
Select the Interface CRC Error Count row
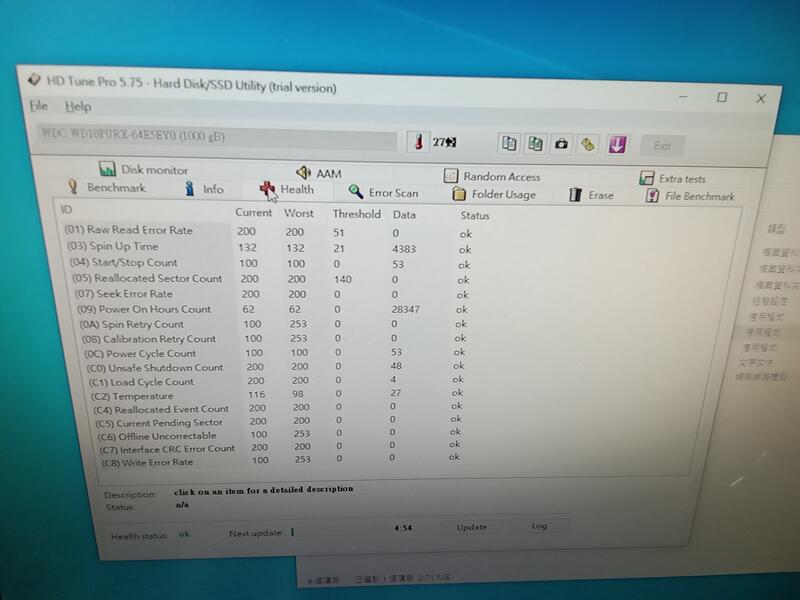coord(280,447)
